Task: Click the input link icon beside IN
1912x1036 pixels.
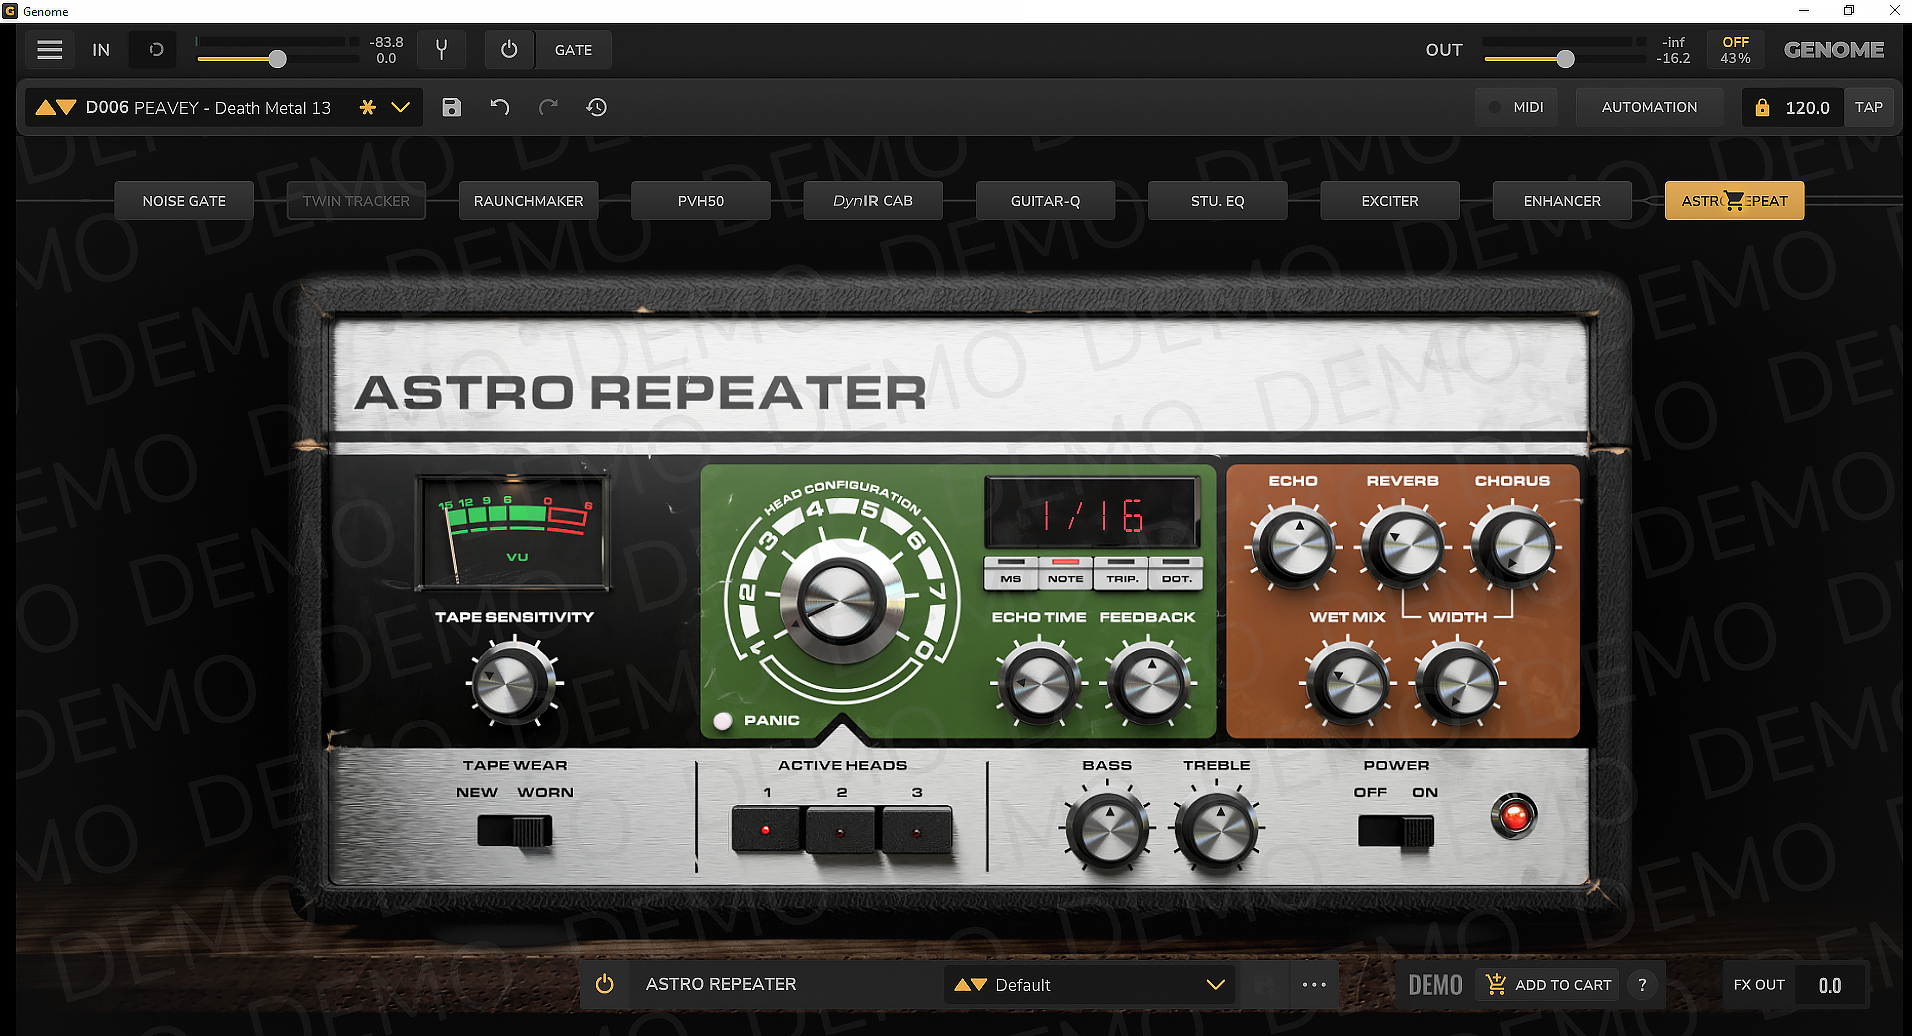Action: 156,50
